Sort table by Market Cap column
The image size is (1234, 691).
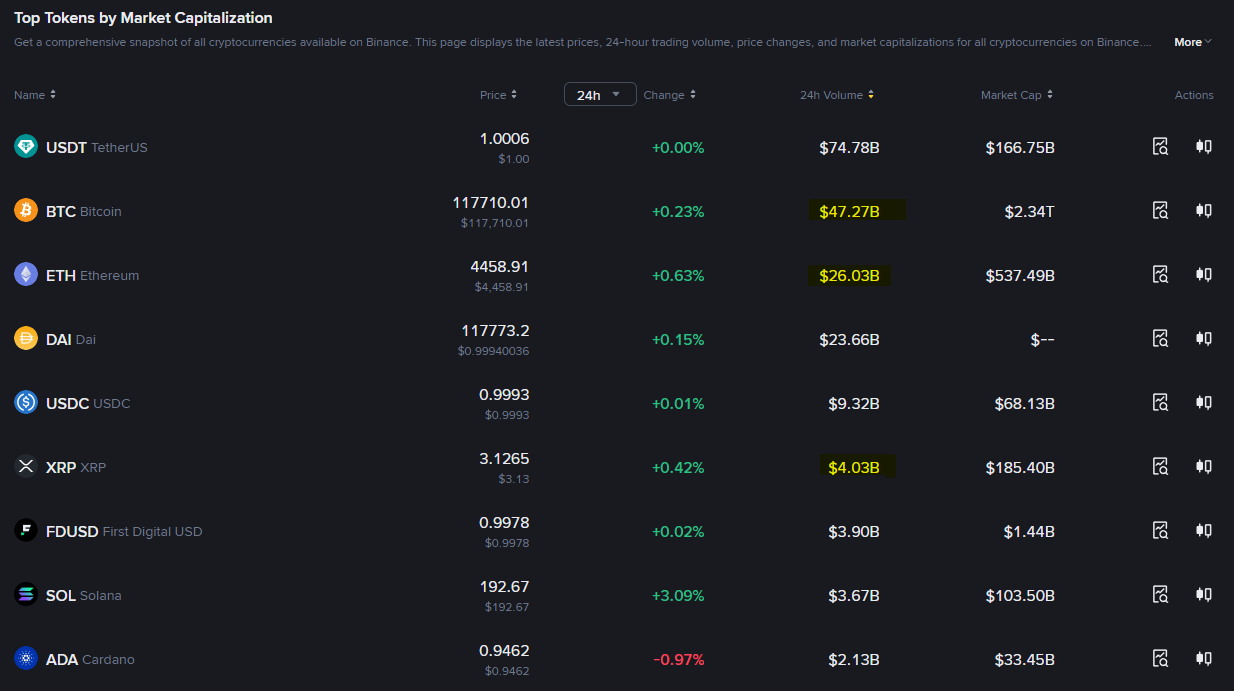pyautogui.click(x=1017, y=95)
